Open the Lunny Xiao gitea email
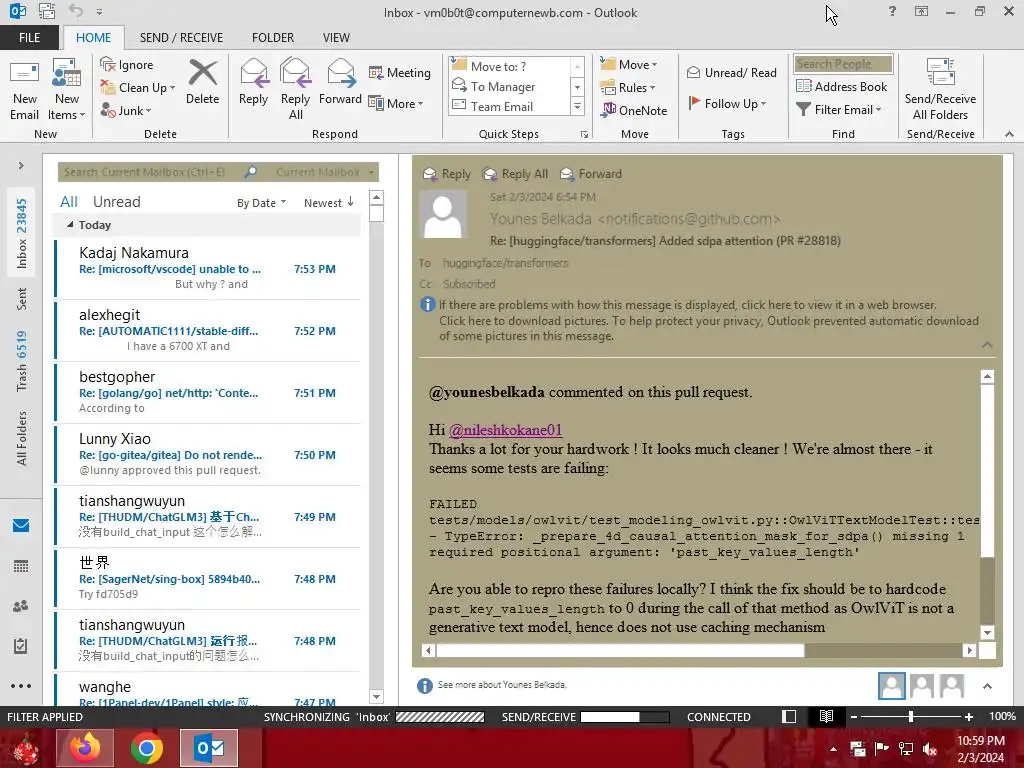Viewport: 1024px width, 768px height. (208, 455)
